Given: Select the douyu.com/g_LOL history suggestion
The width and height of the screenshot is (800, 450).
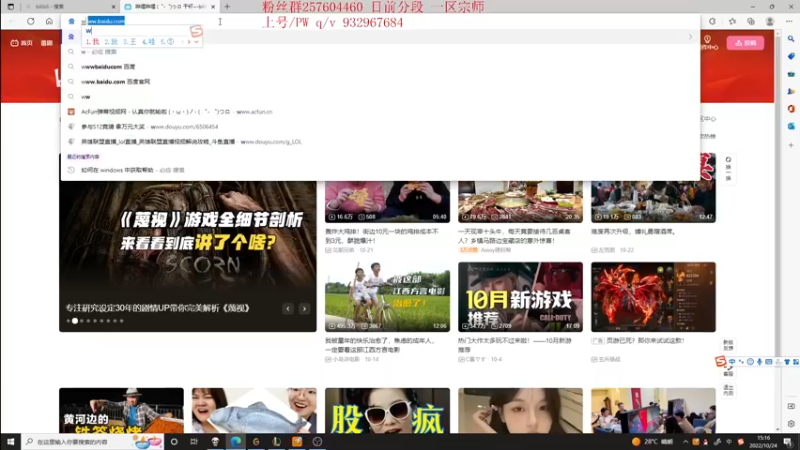Looking at the screenshot, I should click(191, 142).
